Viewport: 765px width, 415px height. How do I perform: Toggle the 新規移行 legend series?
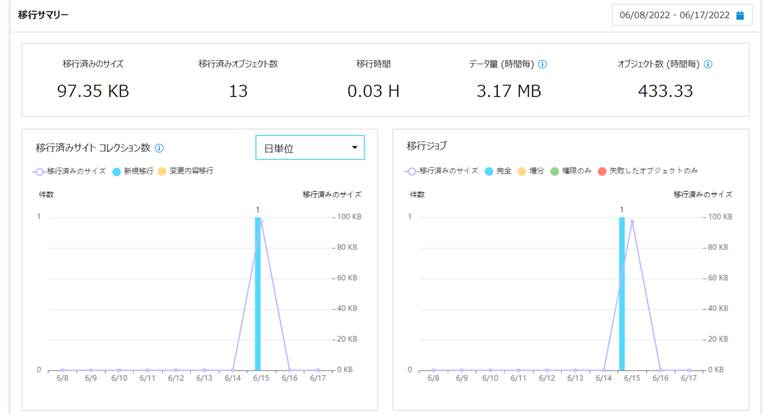(x=132, y=171)
